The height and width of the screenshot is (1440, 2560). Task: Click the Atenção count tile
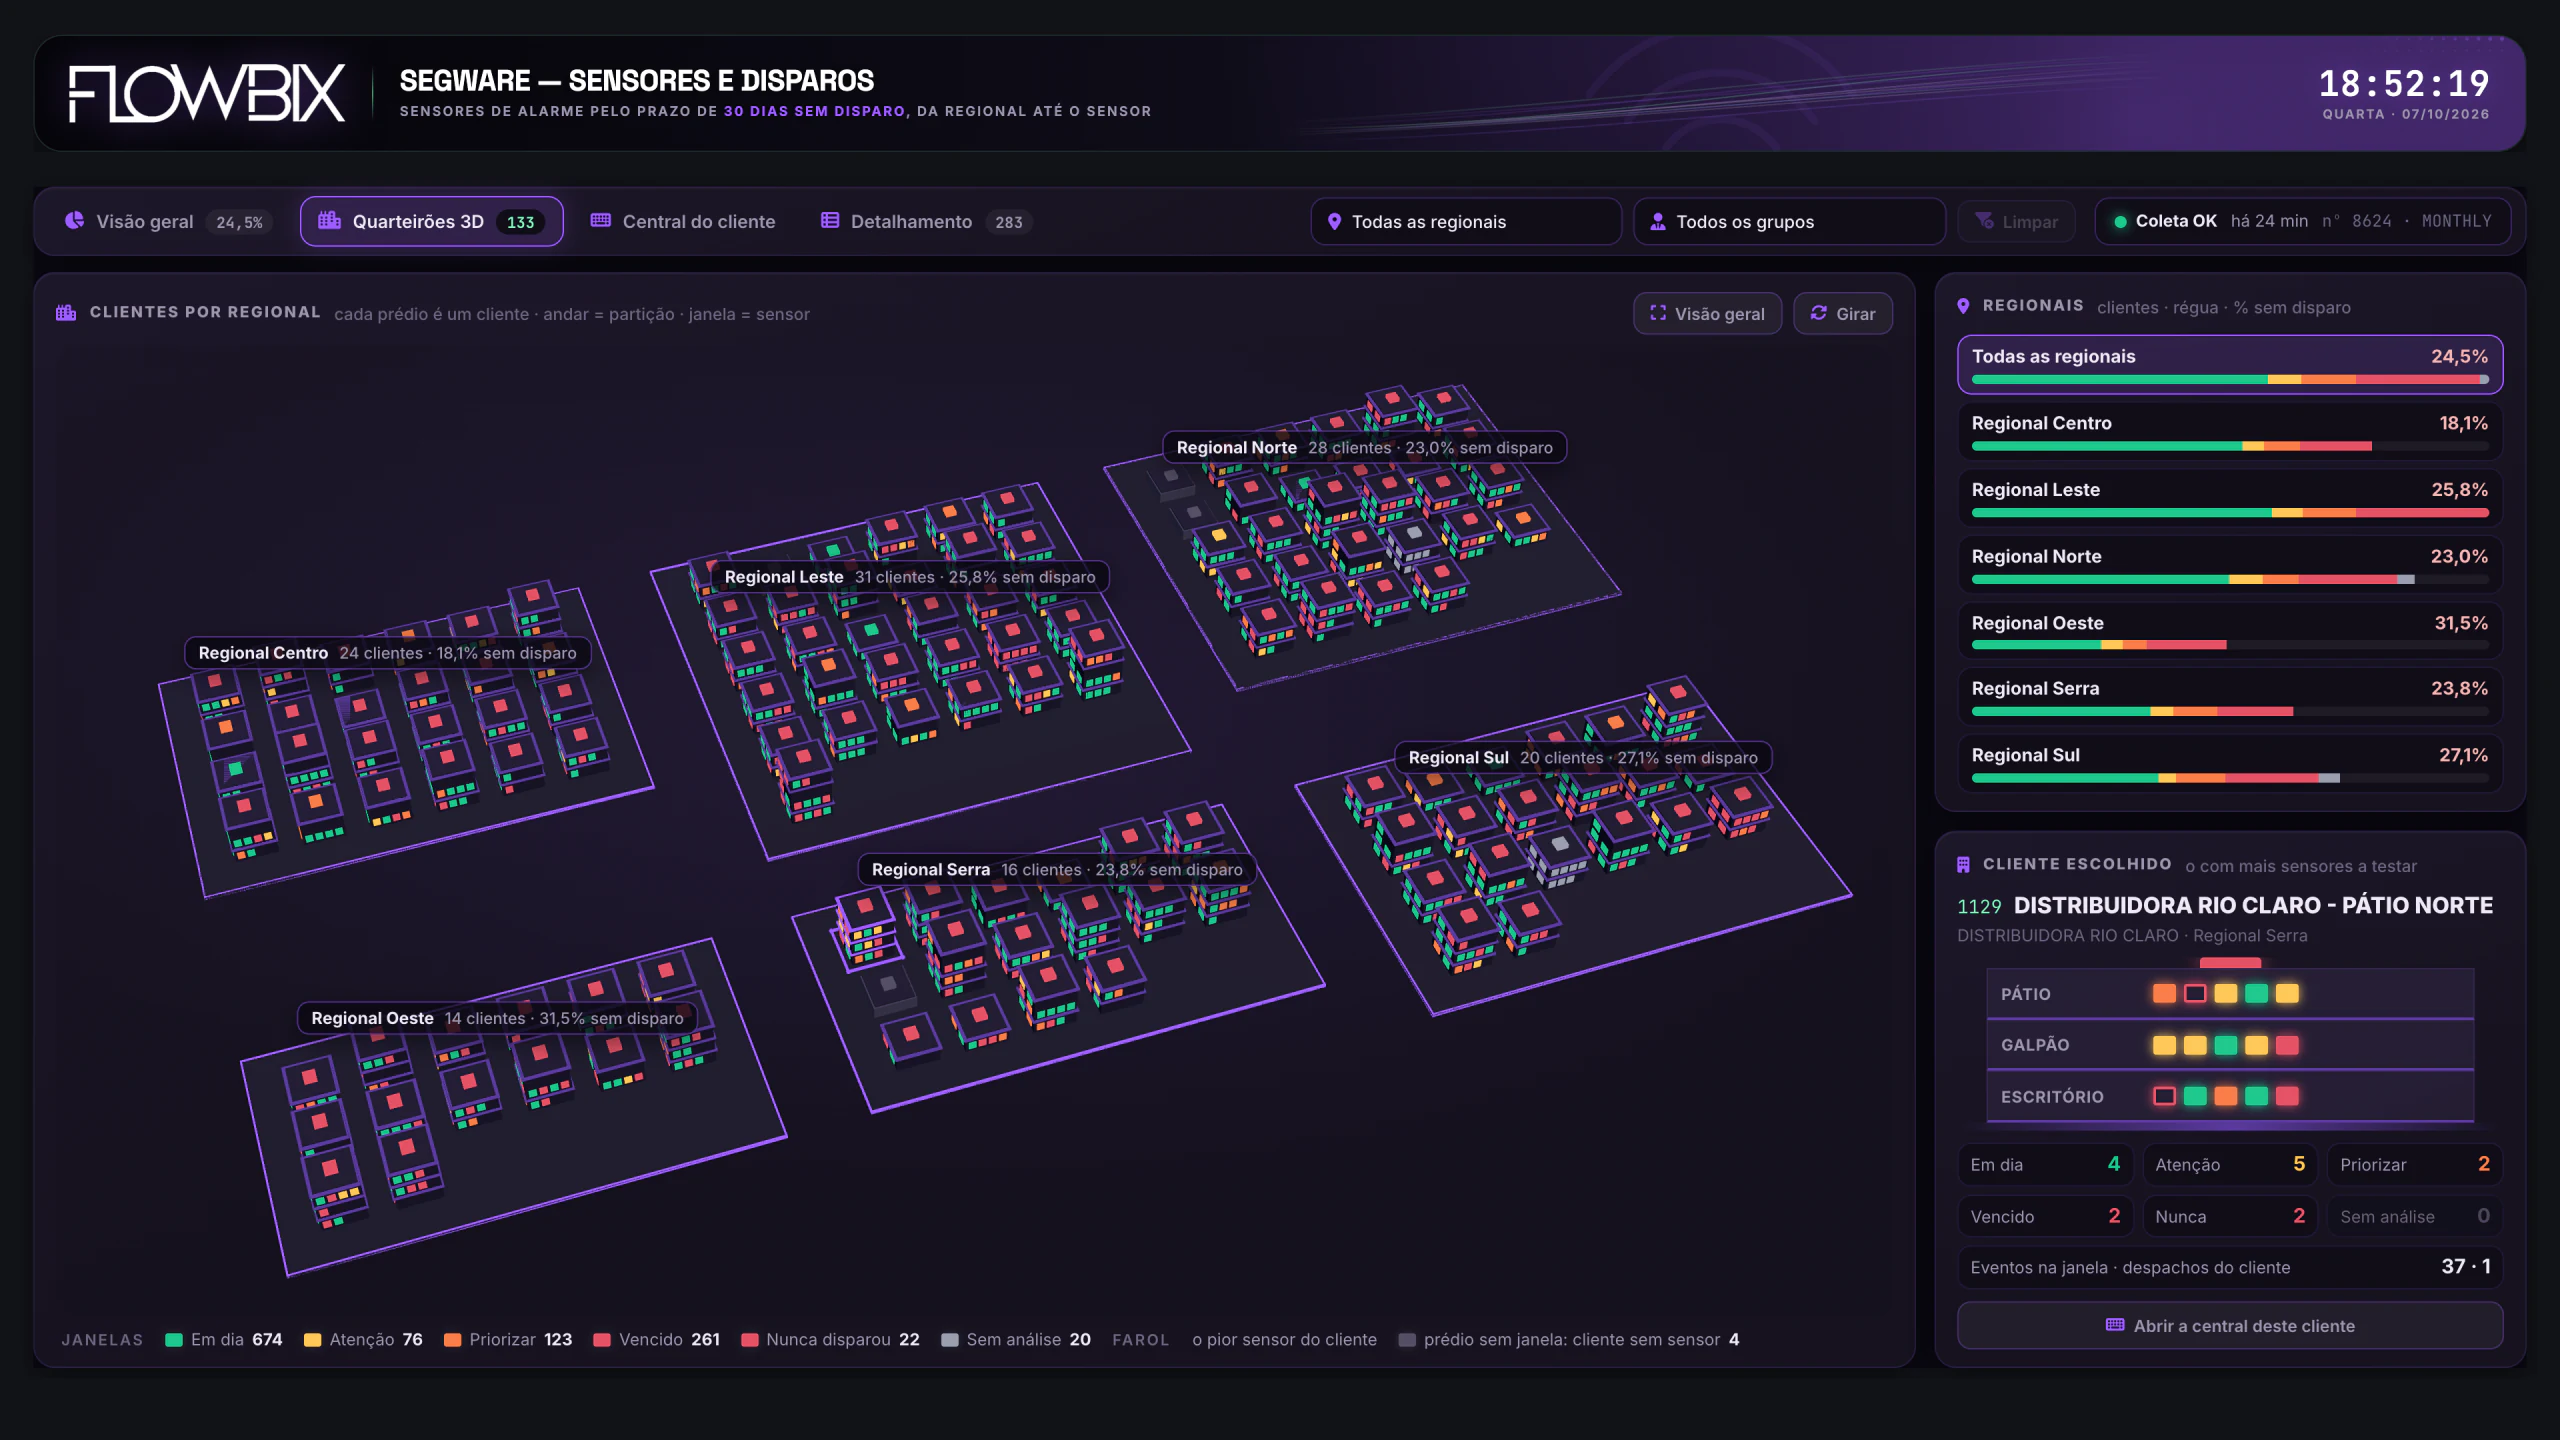tap(2230, 1164)
